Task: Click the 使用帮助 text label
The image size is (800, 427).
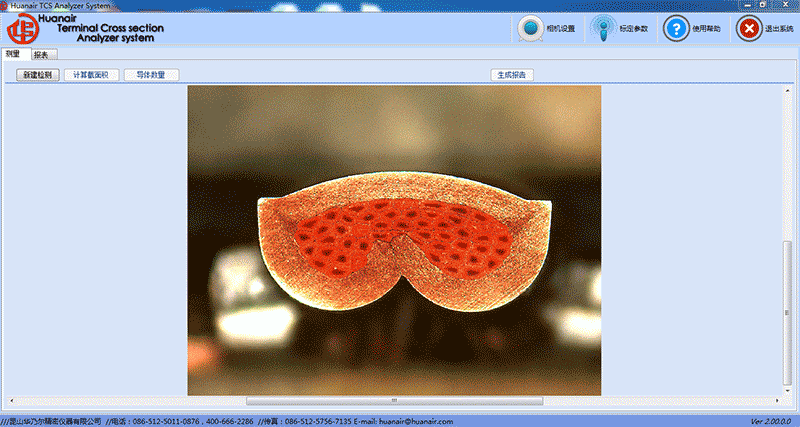Action: pos(706,29)
